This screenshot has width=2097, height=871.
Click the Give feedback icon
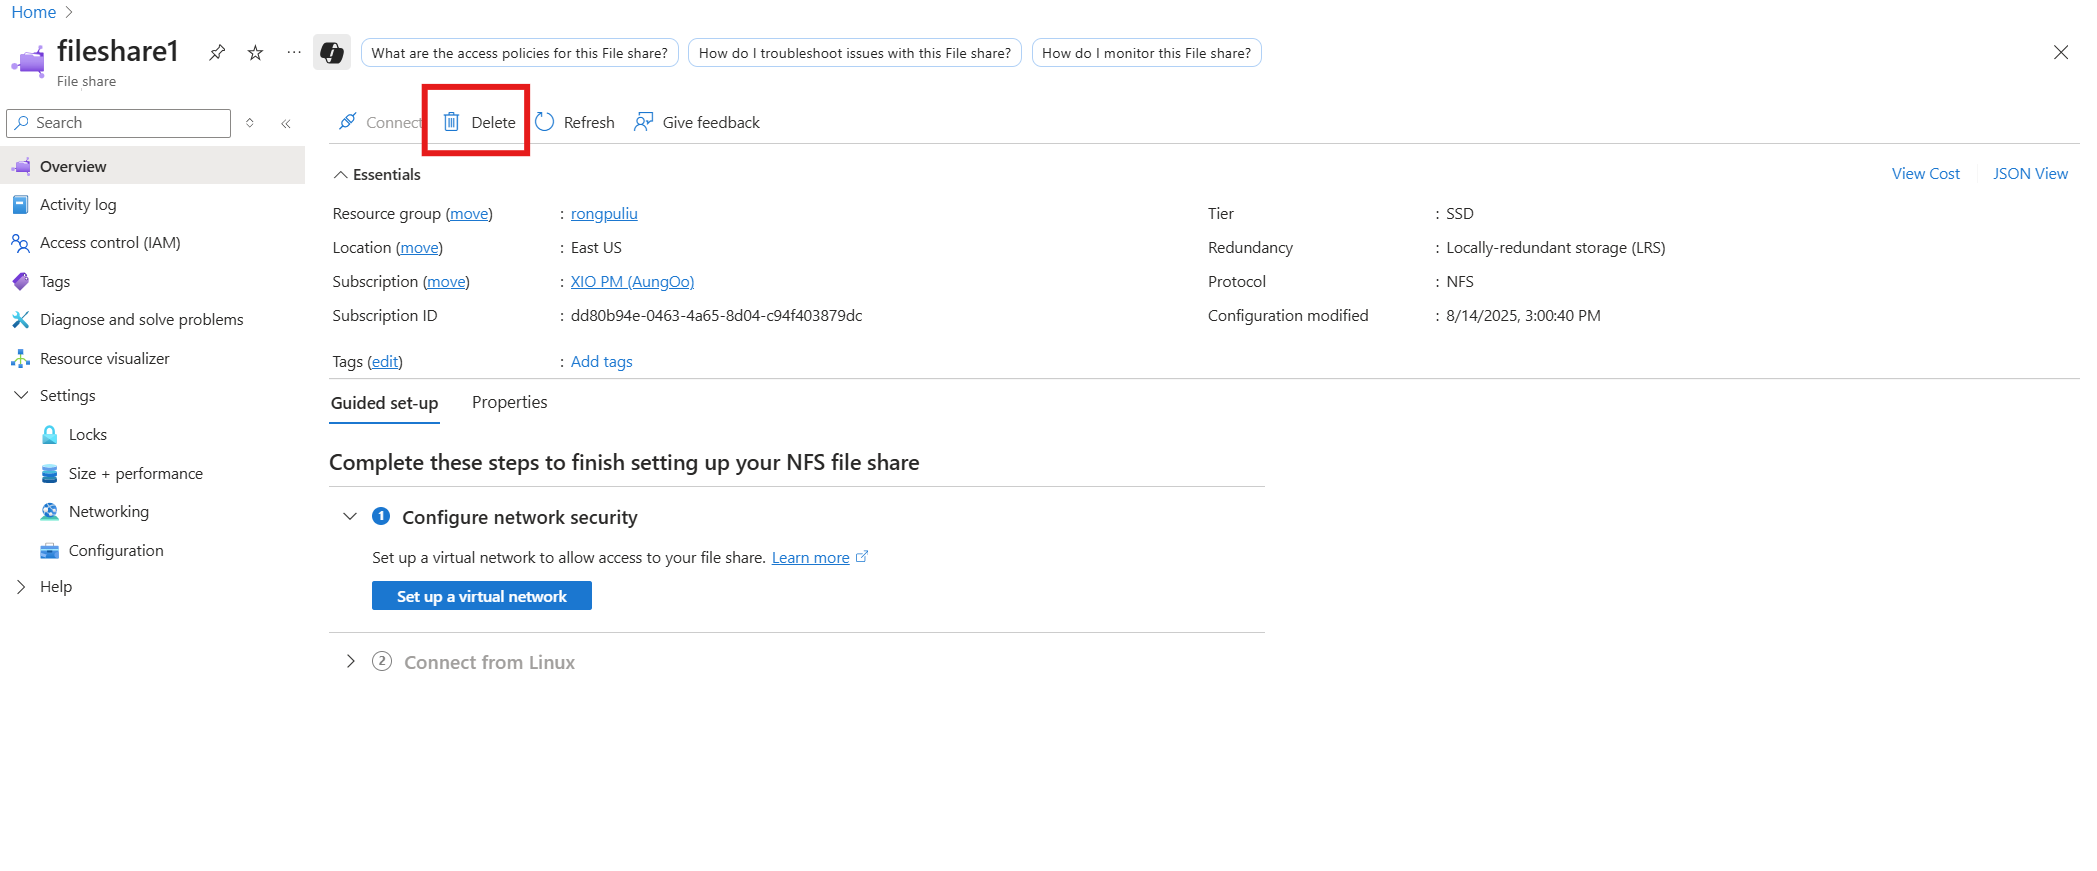pos(644,122)
